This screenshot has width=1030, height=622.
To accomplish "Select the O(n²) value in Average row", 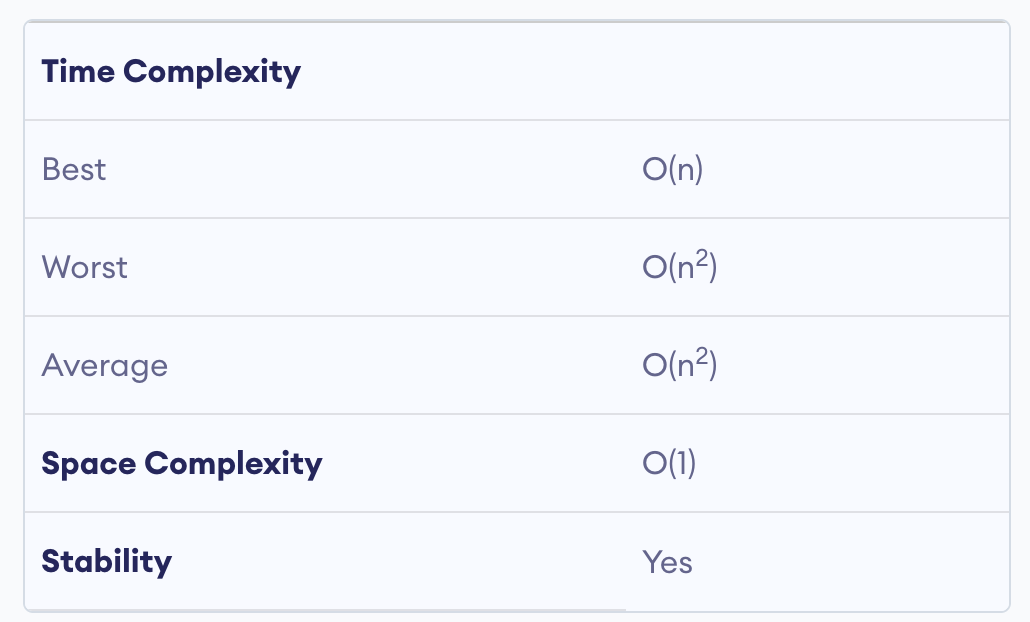I will click(680, 365).
